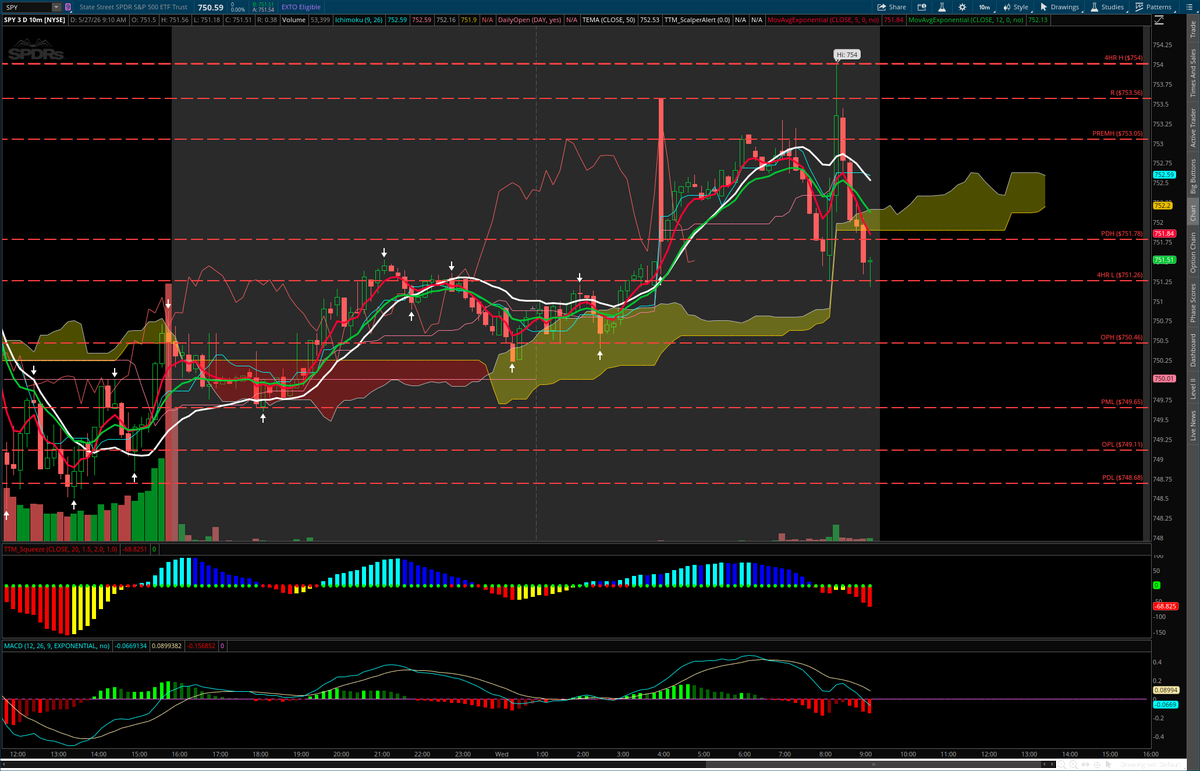Open the Big Buttons side tab
The height and width of the screenshot is (771, 1200).
tap(1191, 175)
